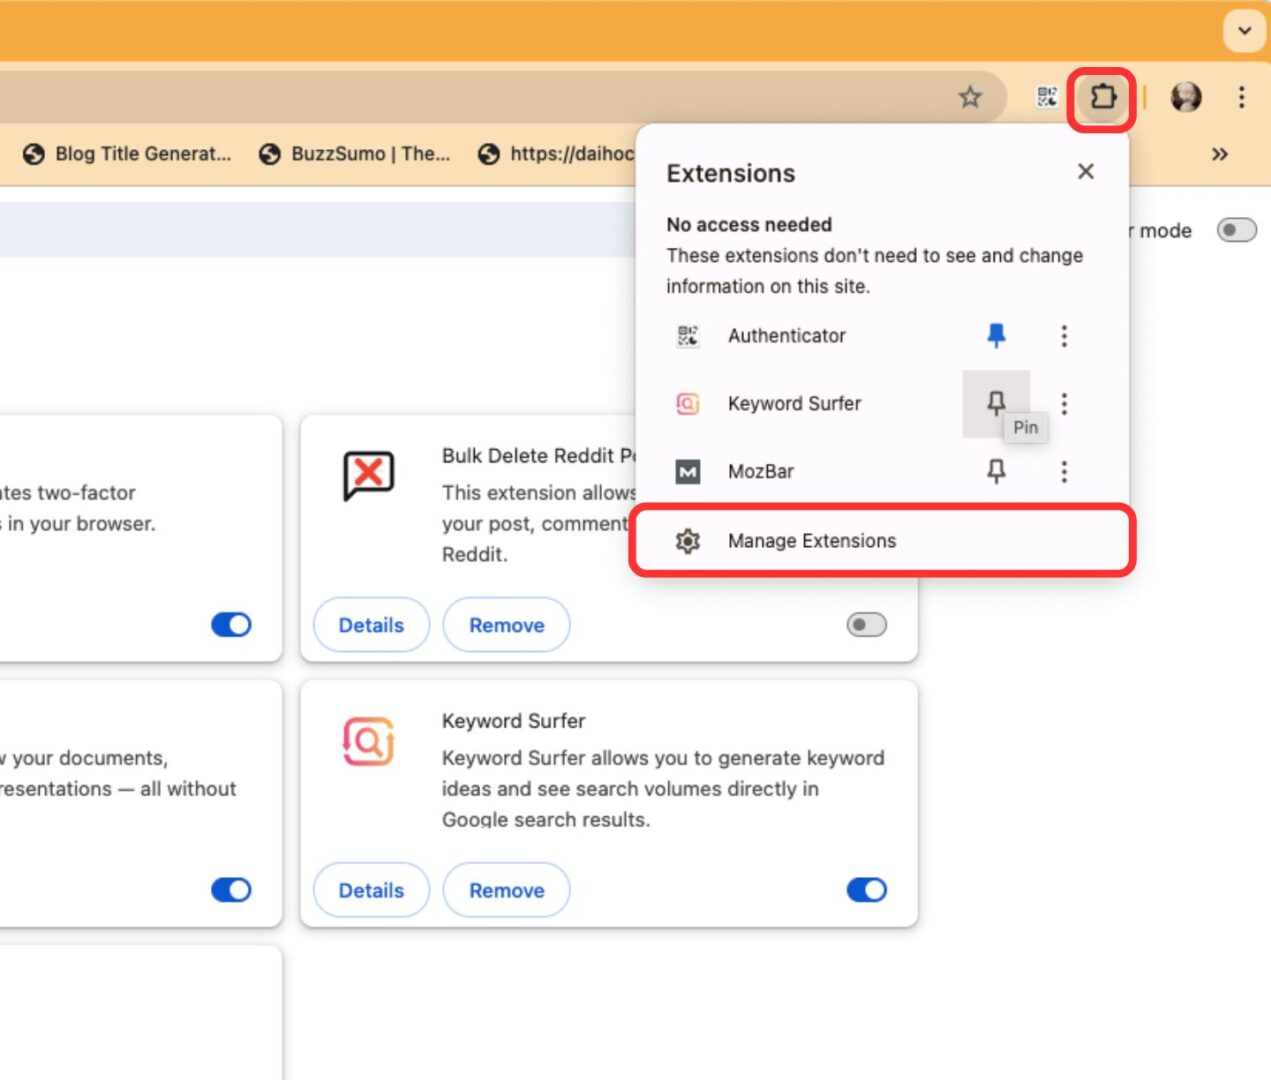
Task: Open MozBar's three-dot options menu
Action: pos(1064,471)
